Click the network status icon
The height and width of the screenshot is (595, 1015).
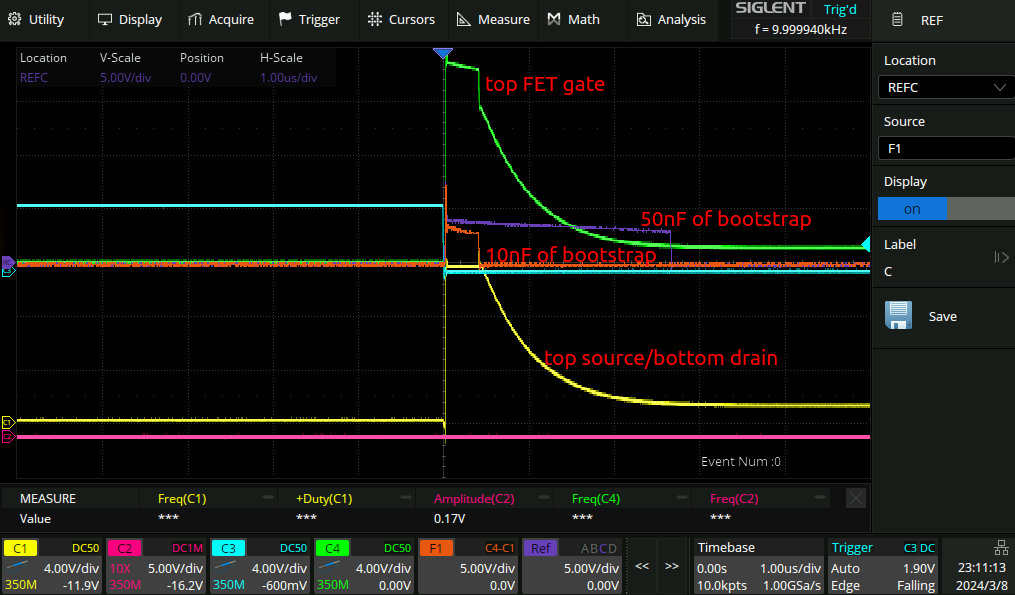point(1001,547)
